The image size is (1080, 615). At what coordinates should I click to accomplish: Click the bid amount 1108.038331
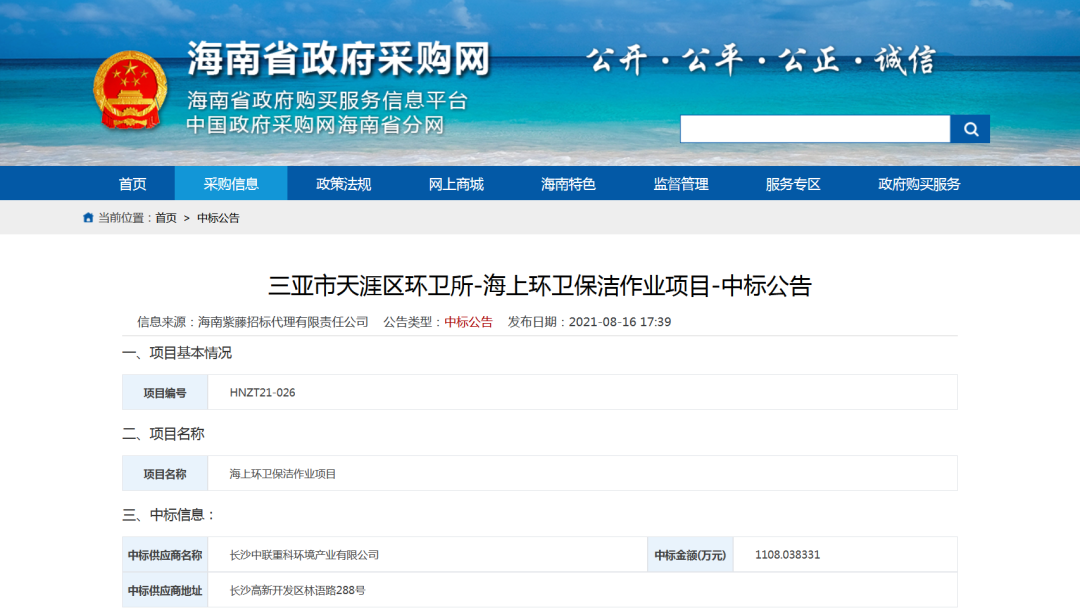click(787, 555)
